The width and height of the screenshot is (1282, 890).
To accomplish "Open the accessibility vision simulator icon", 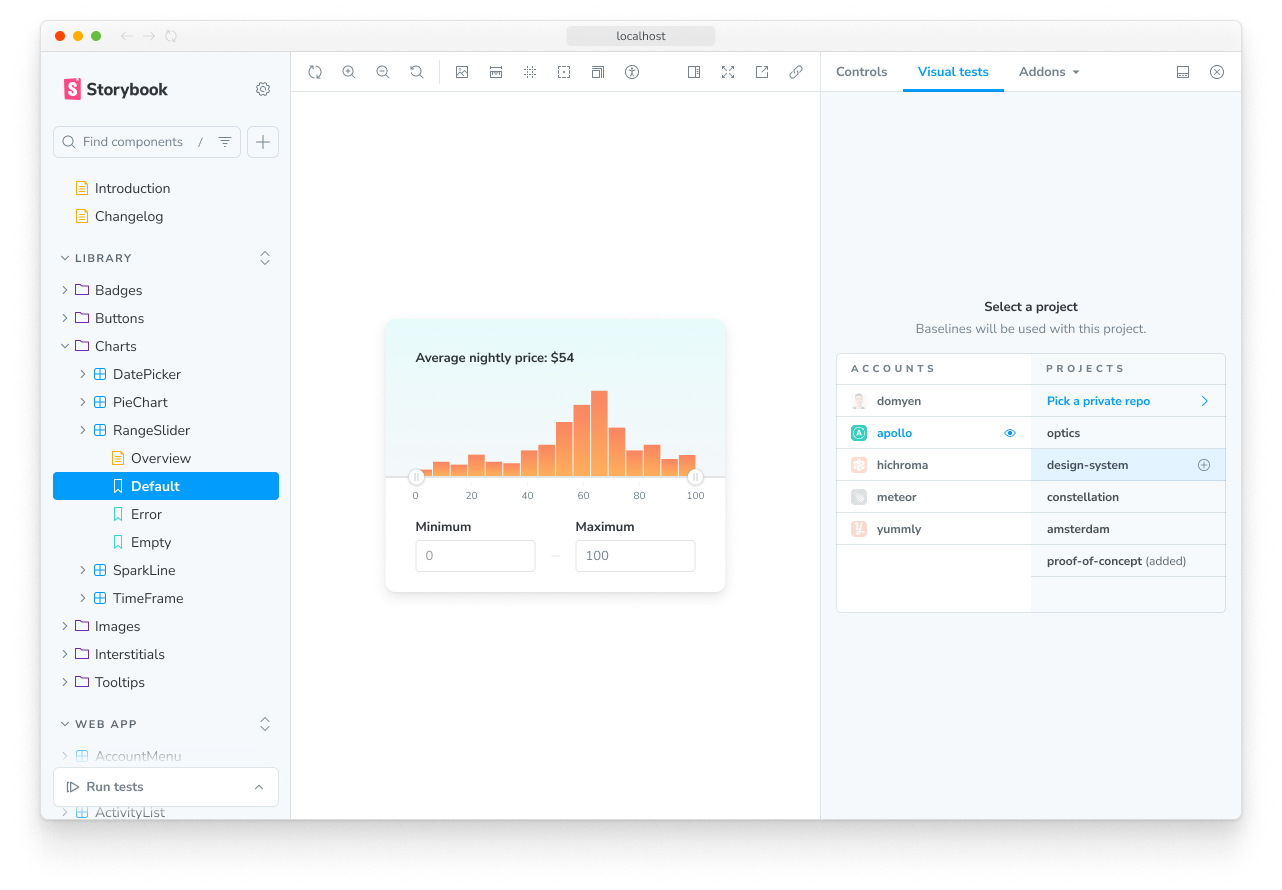I will pos(632,72).
